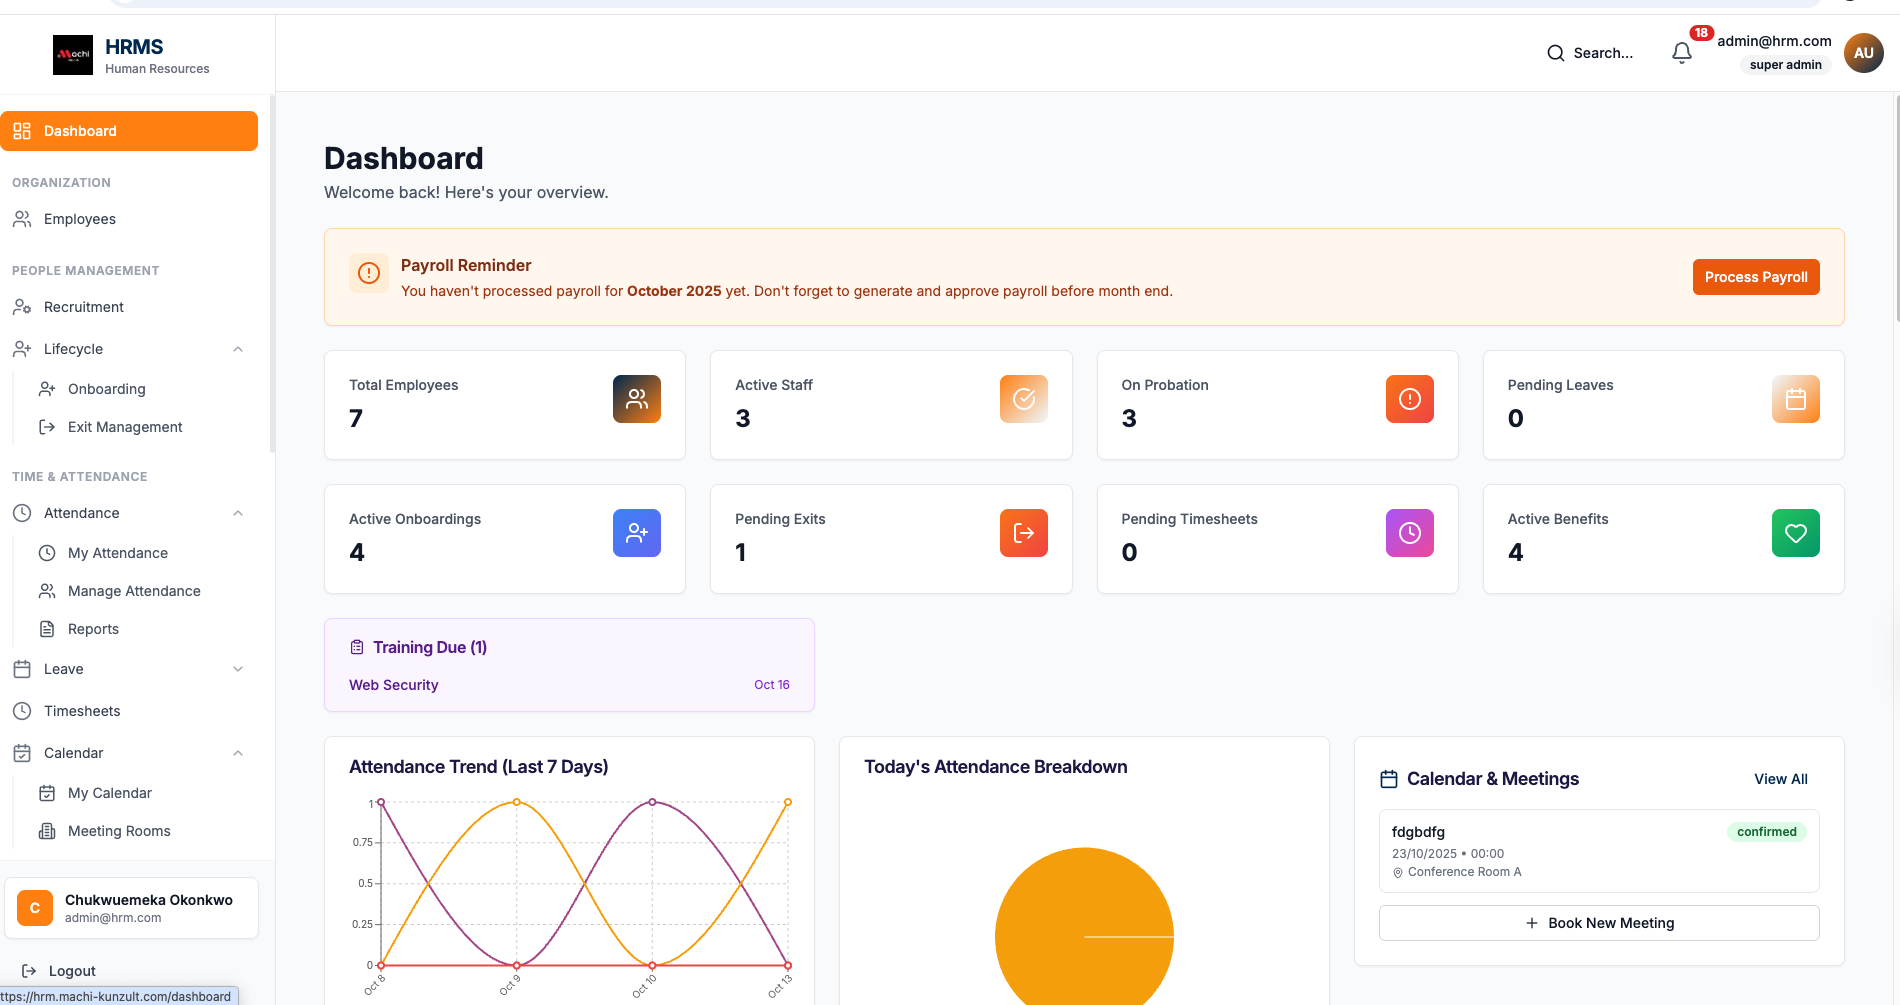Open the Calendar & Meetings calendar icon
This screenshot has height=1005, width=1900.
[1389, 778]
